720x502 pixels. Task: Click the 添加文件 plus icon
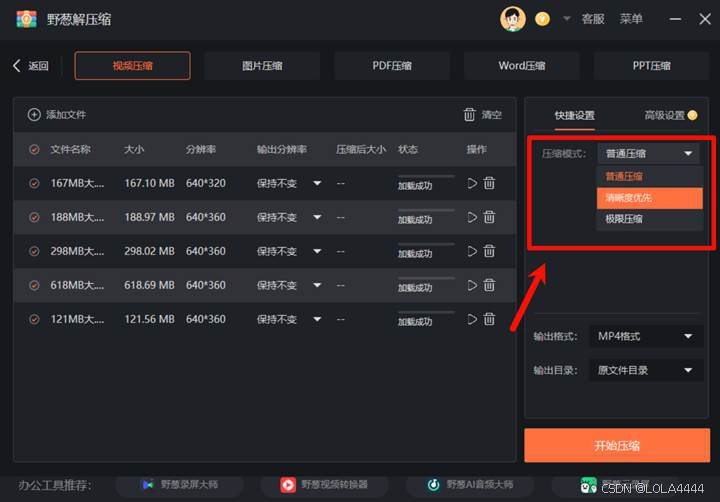pos(34,114)
